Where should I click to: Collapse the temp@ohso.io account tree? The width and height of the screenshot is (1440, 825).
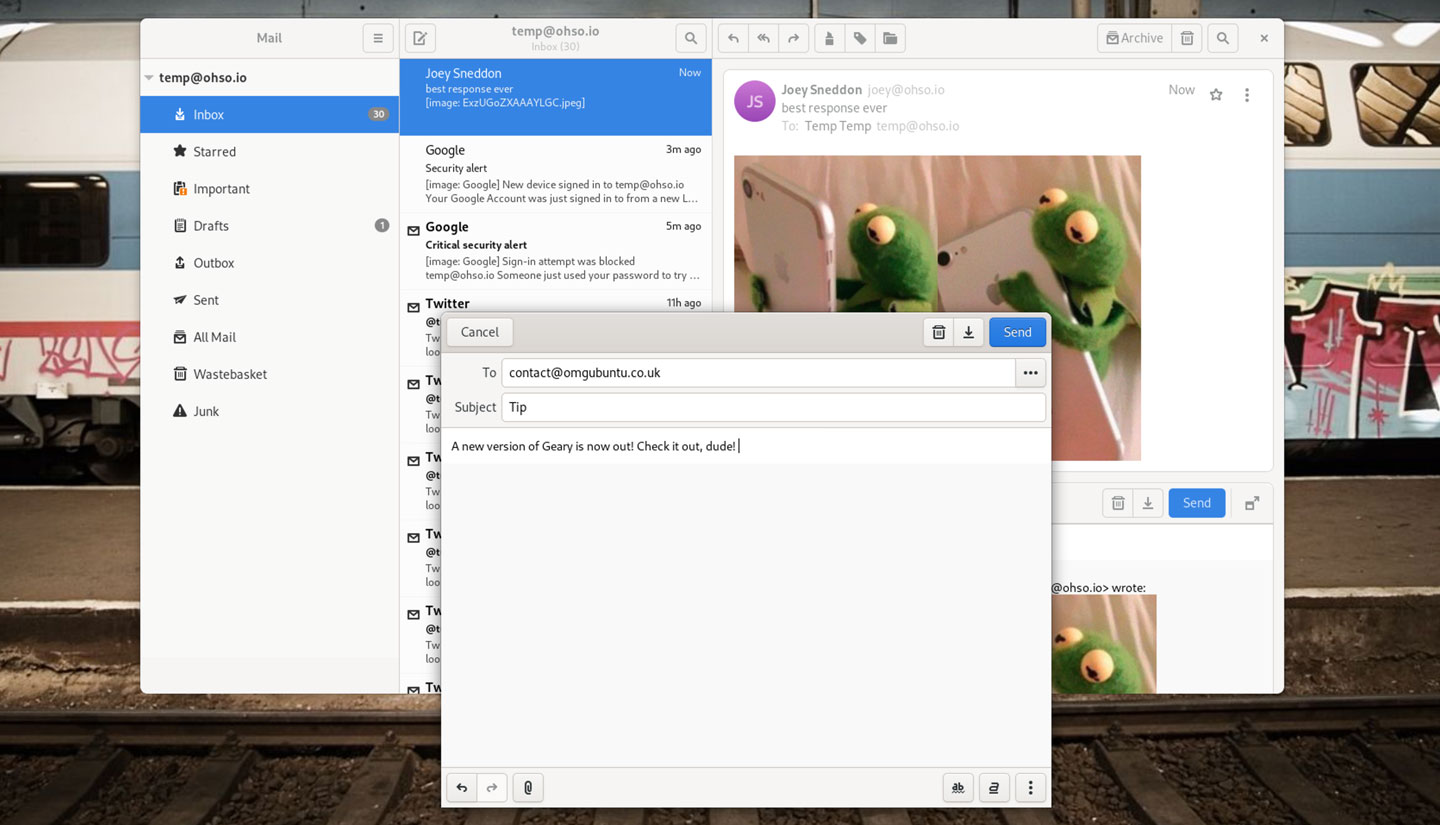(x=149, y=77)
